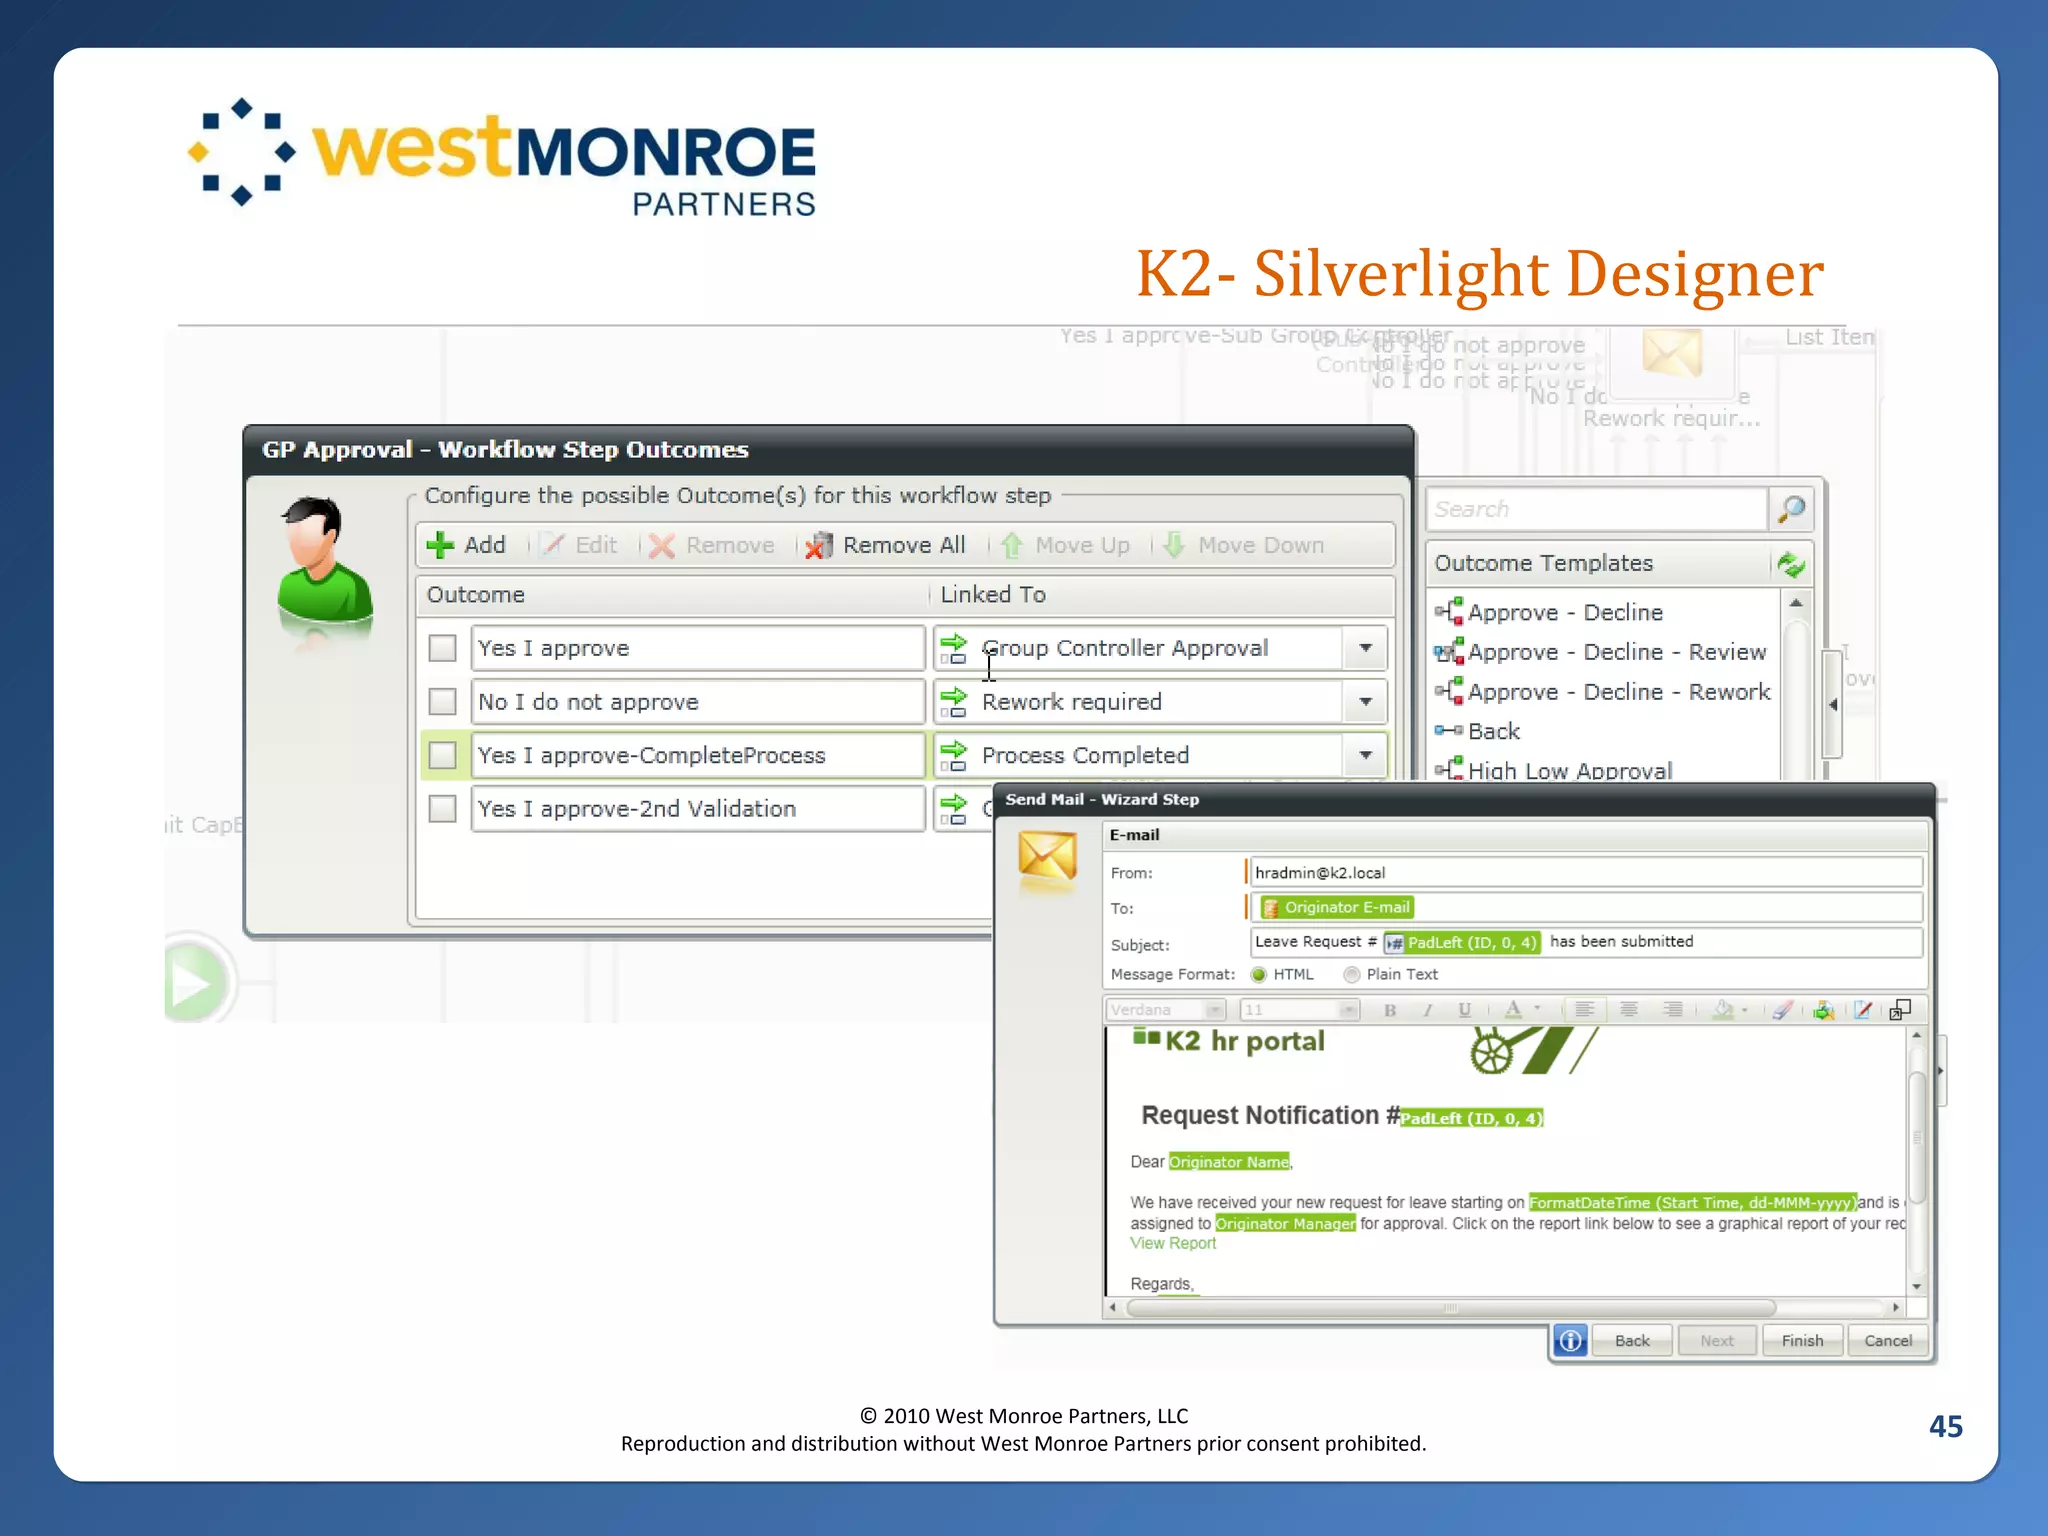Click the Move Up toolbar item
Image resolution: width=2048 pixels, height=1536 pixels.
coord(1066,545)
